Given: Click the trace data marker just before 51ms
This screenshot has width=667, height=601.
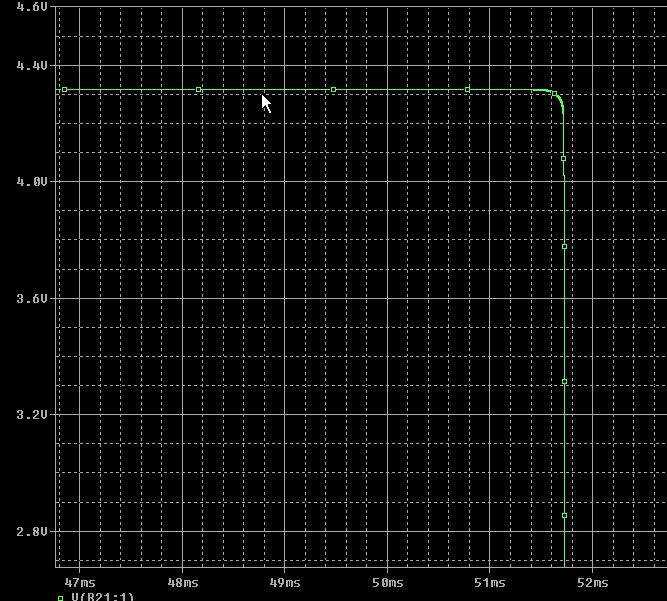Looking at the screenshot, I should pos(467,89).
